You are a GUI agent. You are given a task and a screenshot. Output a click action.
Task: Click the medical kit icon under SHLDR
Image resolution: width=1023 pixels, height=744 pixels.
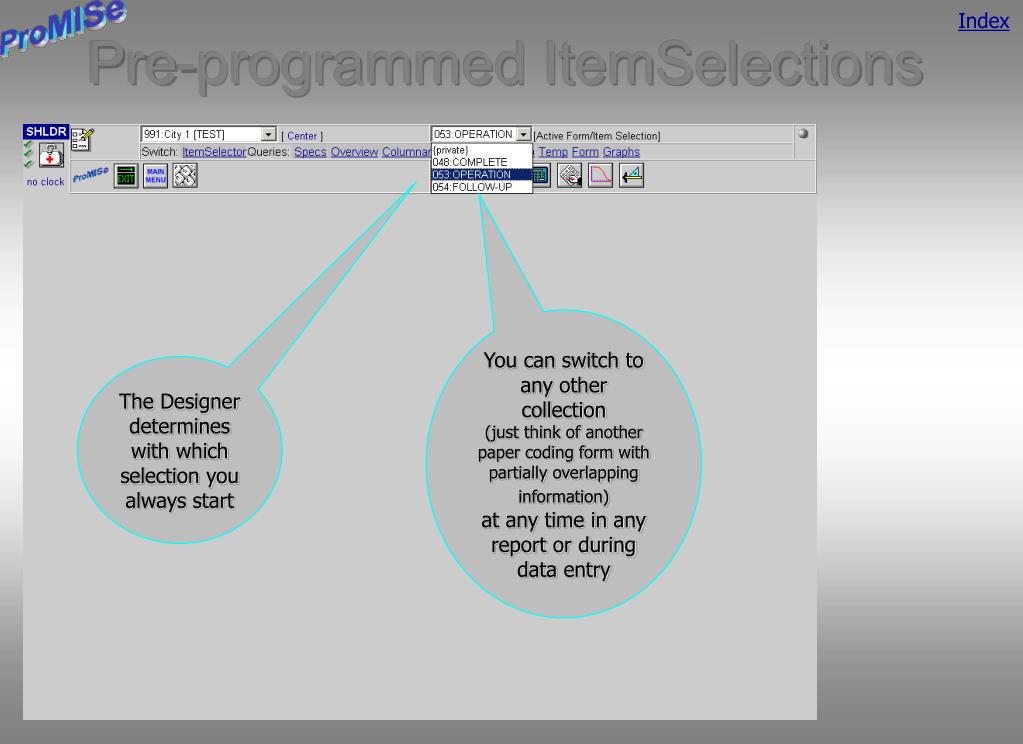tap(51, 156)
